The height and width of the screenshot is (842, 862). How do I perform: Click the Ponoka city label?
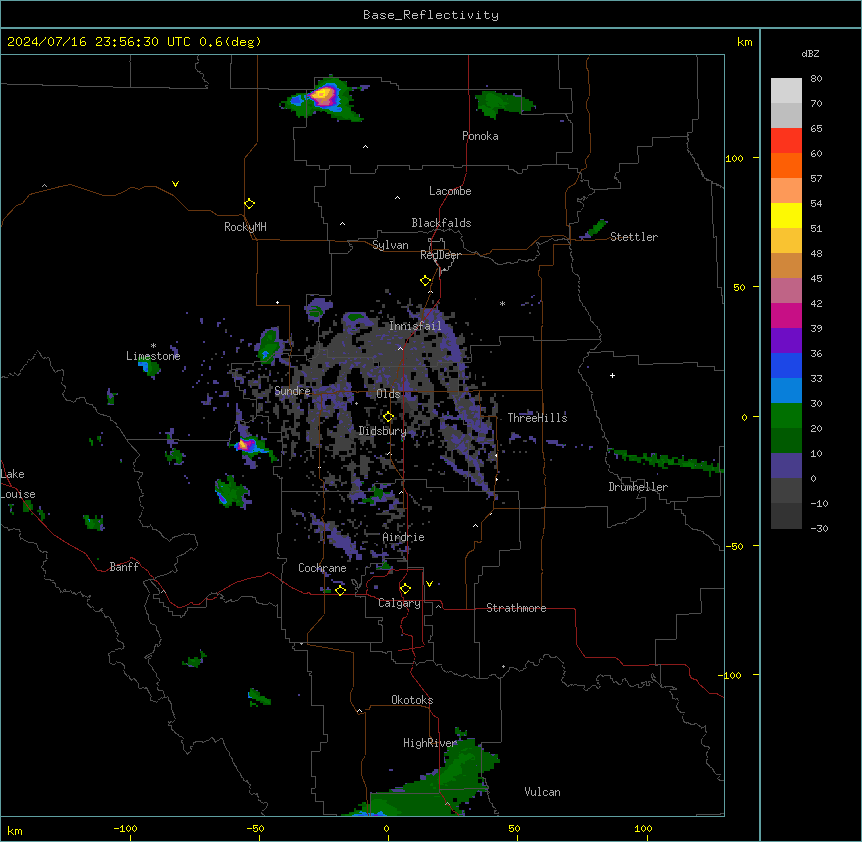tap(480, 136)
